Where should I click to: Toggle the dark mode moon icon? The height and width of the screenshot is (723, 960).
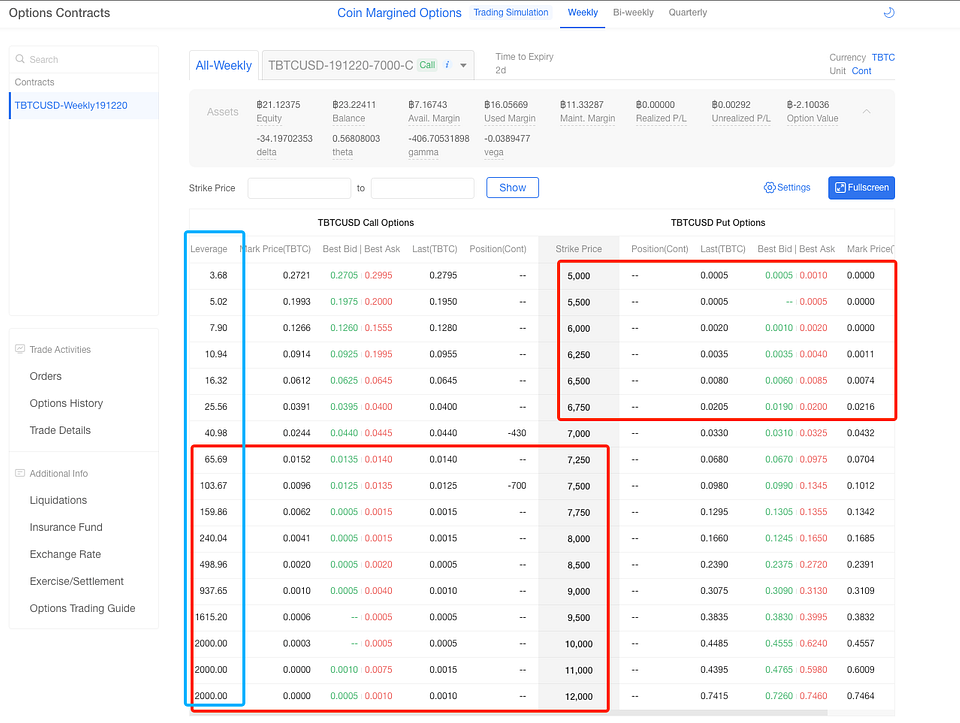pos(889,12)
